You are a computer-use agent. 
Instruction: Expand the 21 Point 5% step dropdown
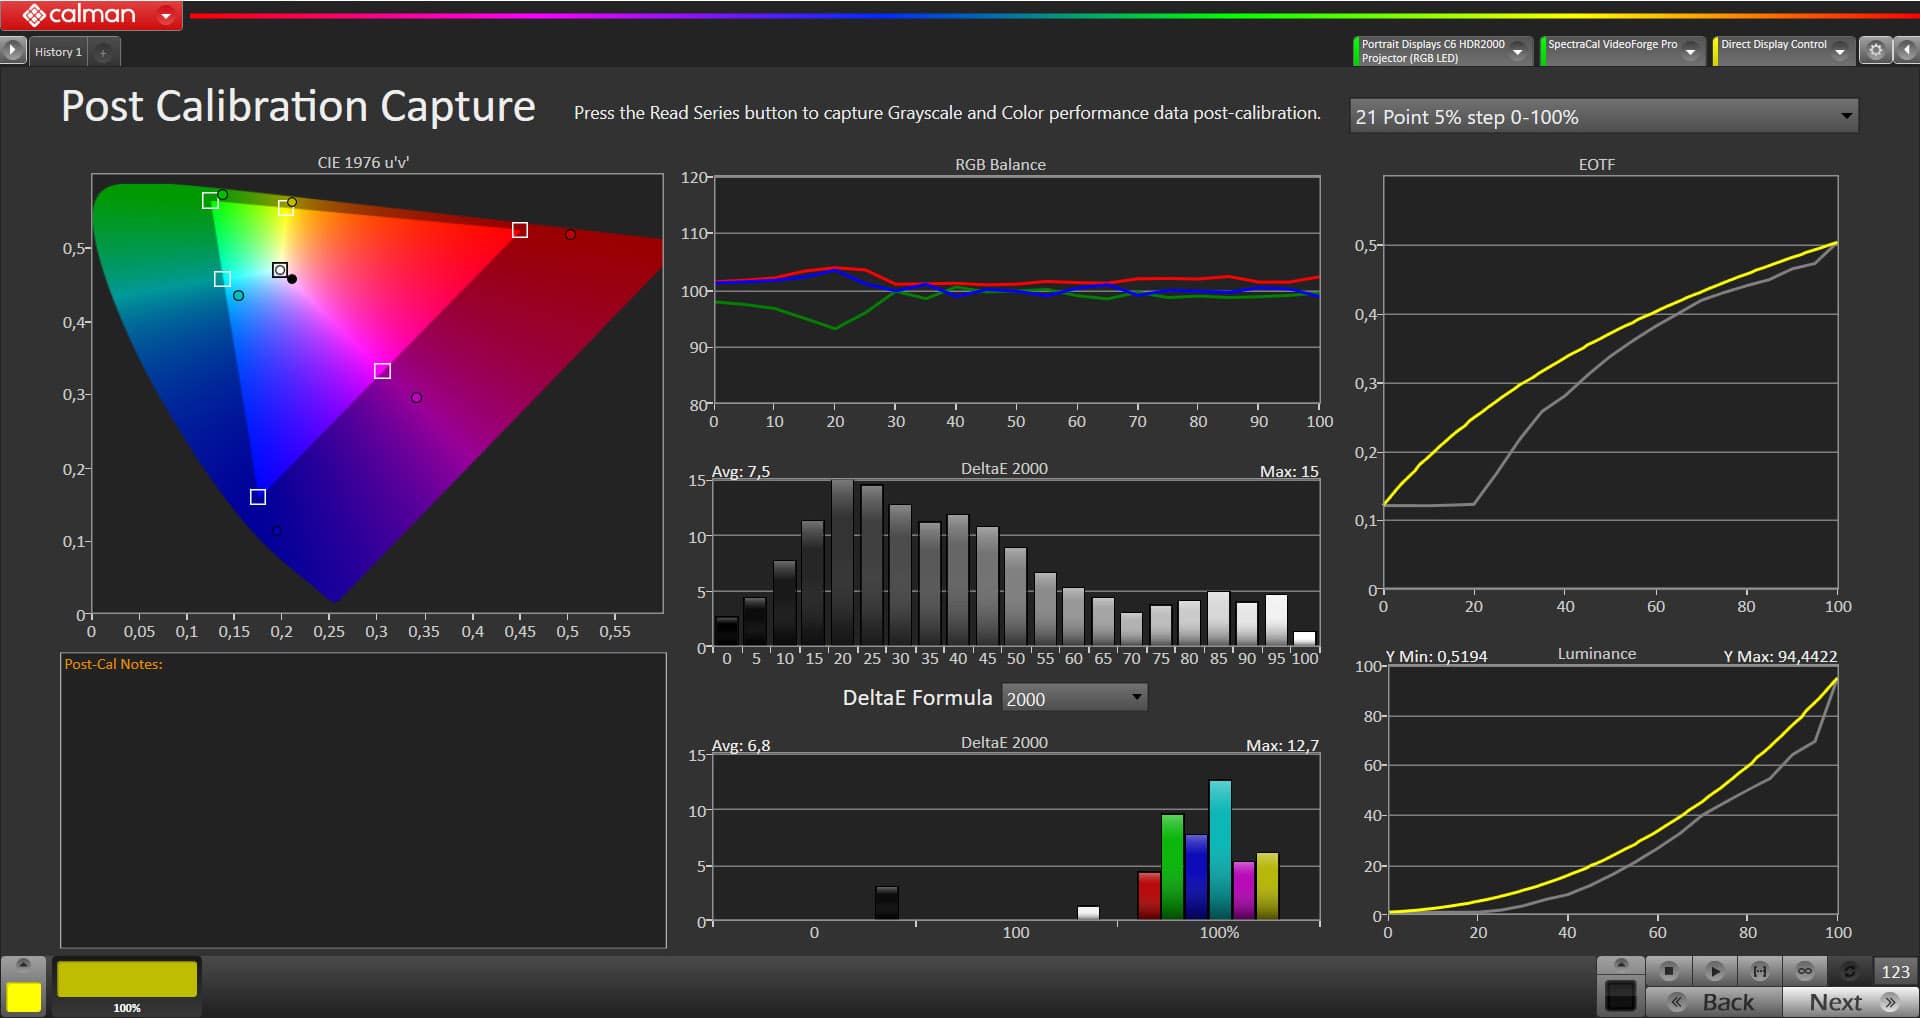pos(1845,116)
